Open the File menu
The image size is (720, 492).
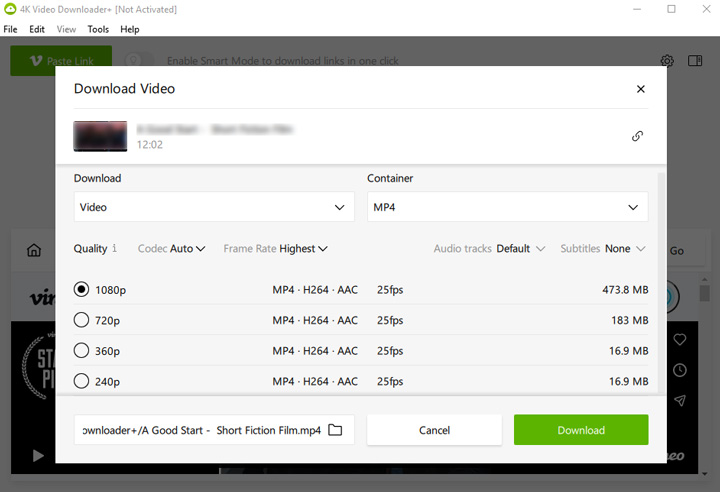coord(10,29)
